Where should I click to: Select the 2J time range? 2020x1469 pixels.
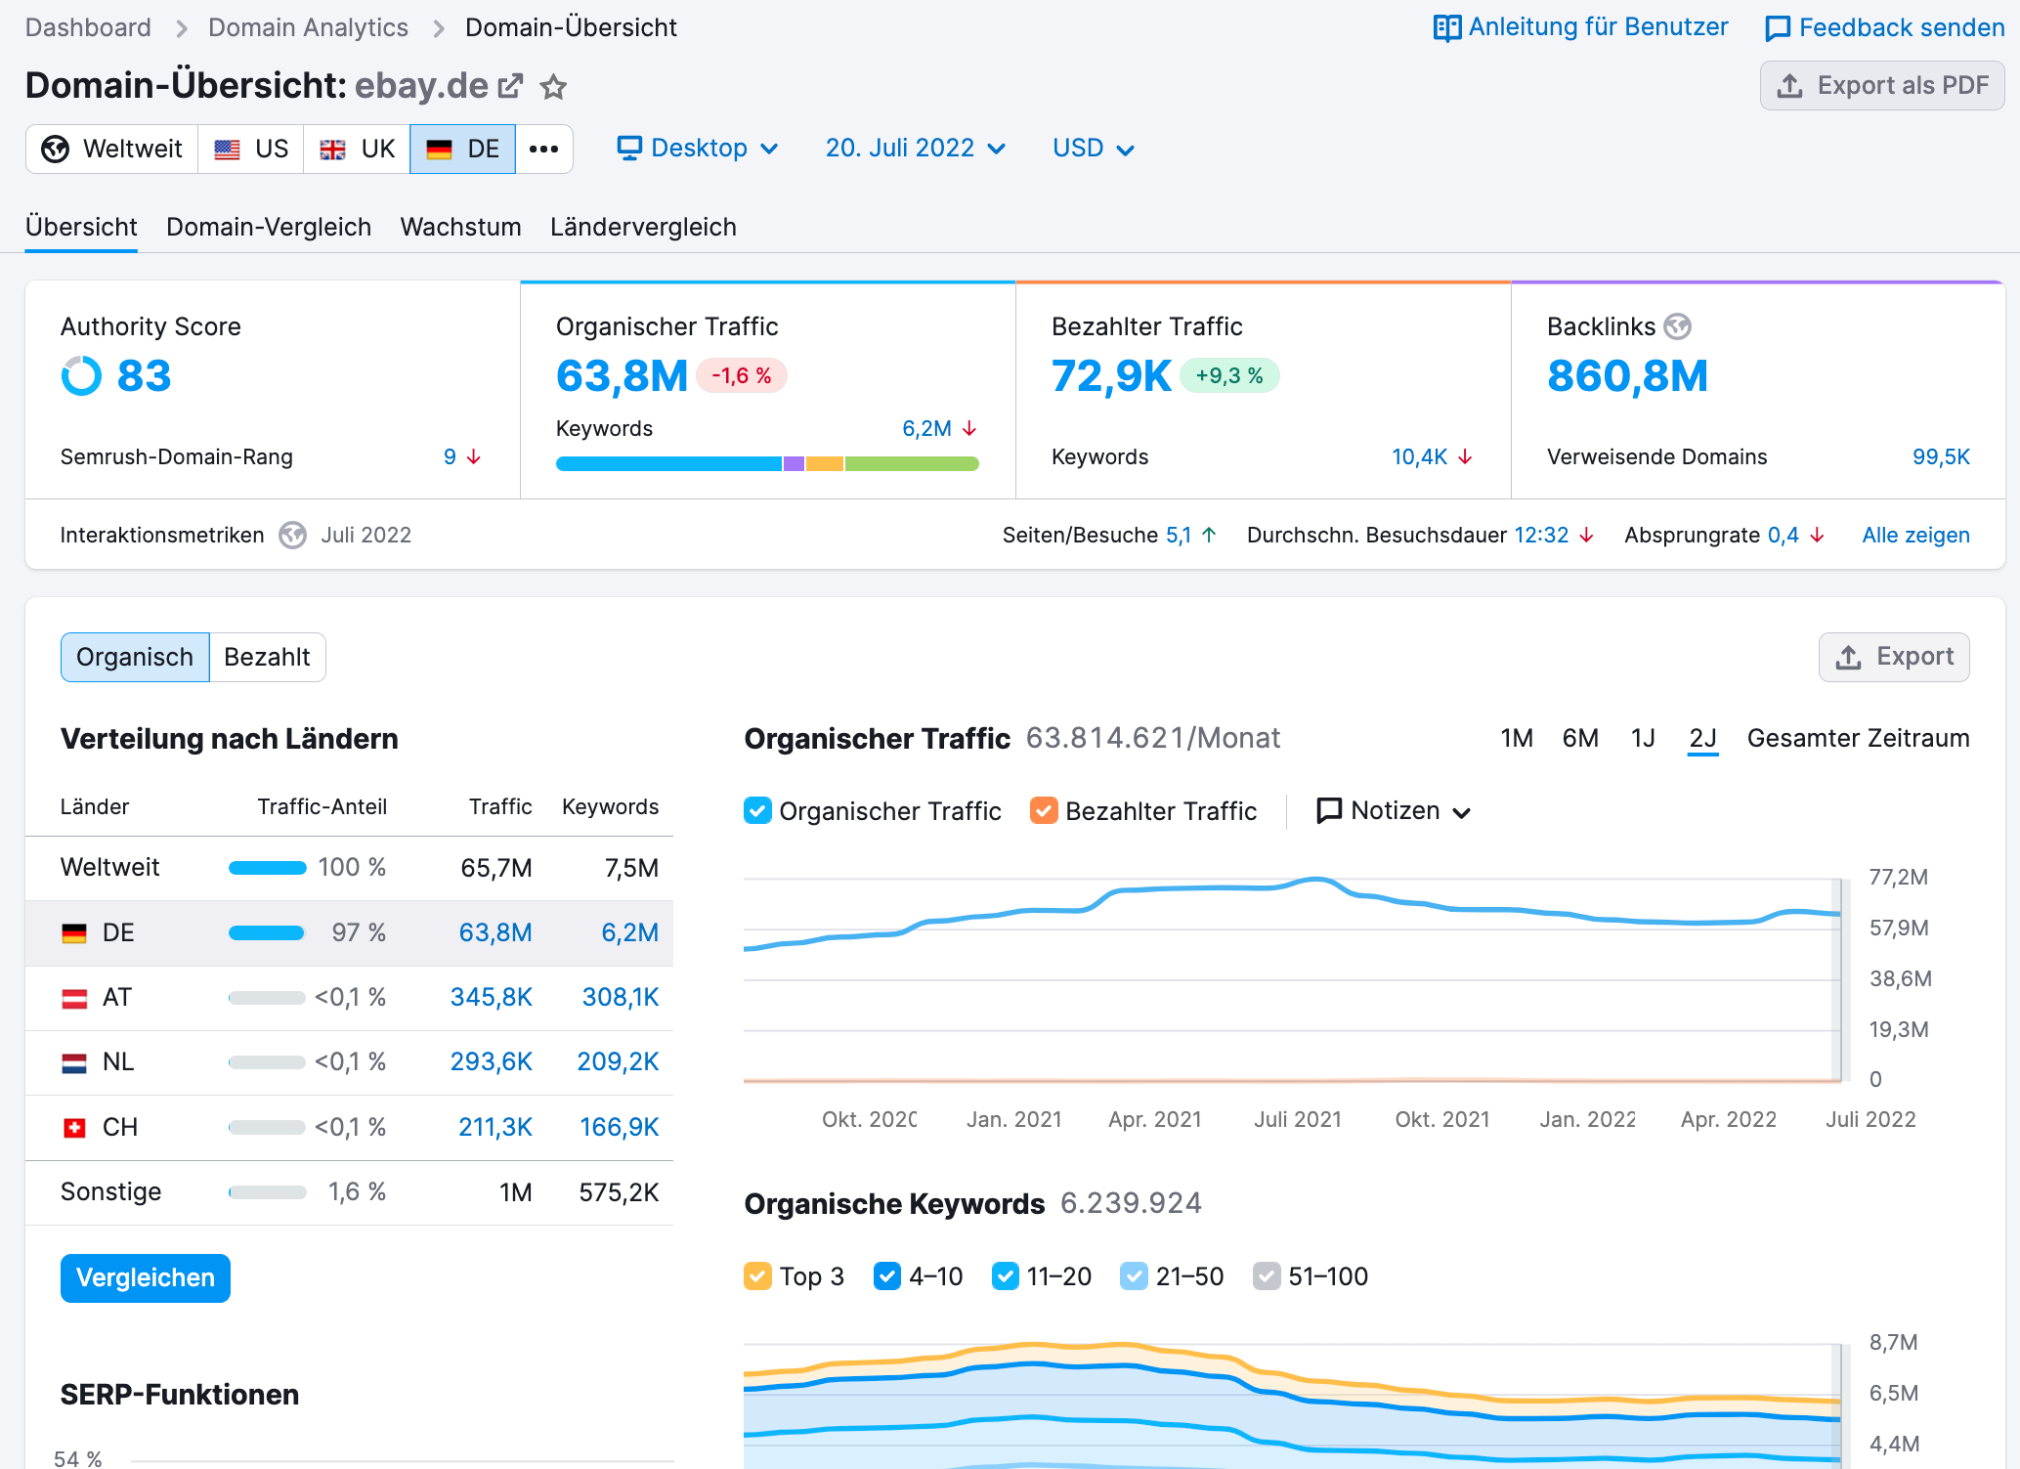(x=1703, y=738)
